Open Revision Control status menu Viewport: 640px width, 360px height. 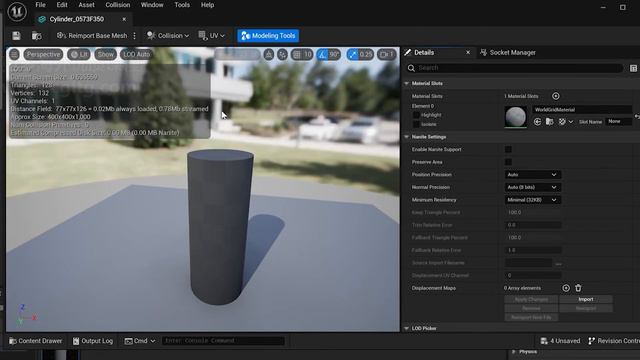[614, 341]
